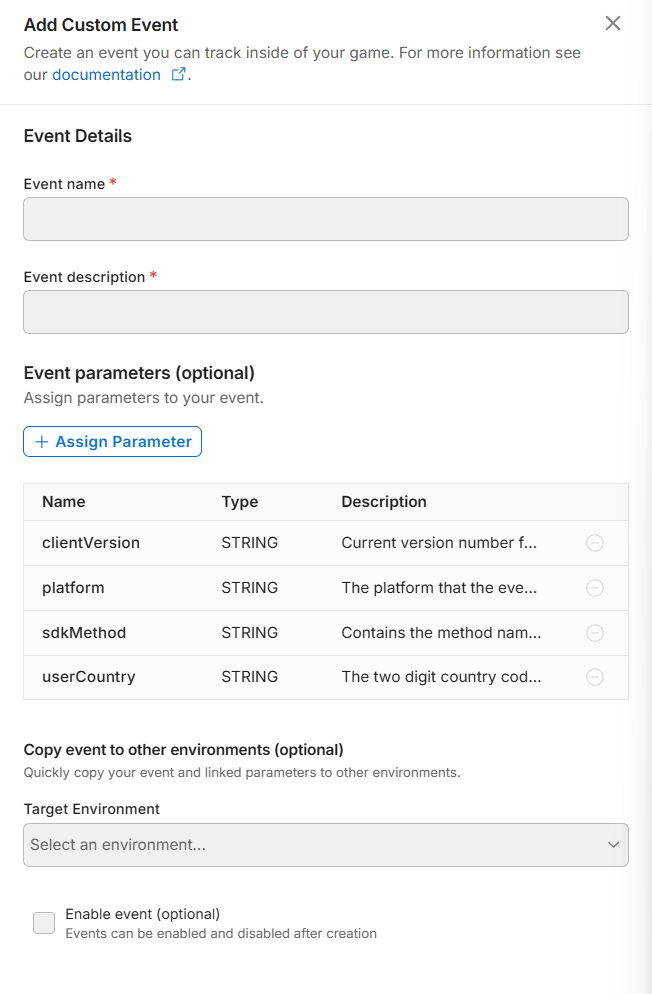Remove the clientVersion parameter
The image size is (652, 994).
click(x=594, y=543)
